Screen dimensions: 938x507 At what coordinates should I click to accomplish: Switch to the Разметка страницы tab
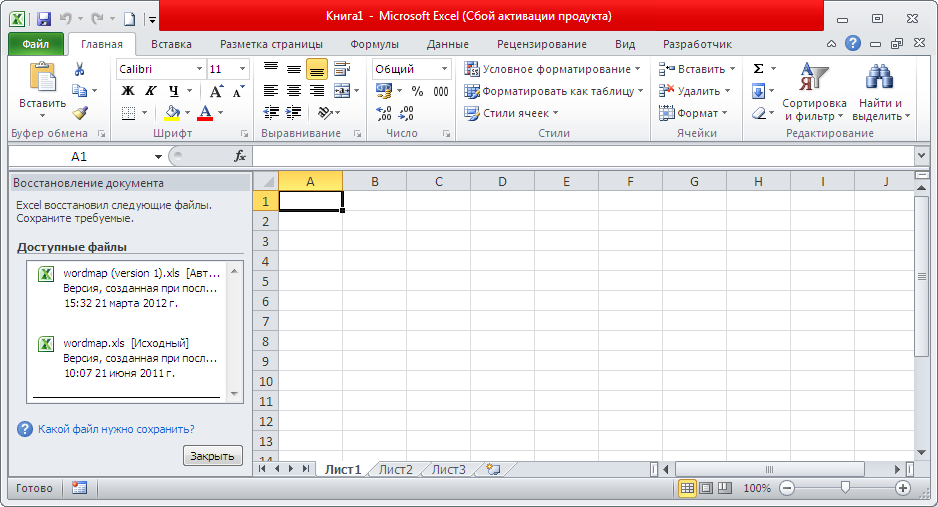271,44
